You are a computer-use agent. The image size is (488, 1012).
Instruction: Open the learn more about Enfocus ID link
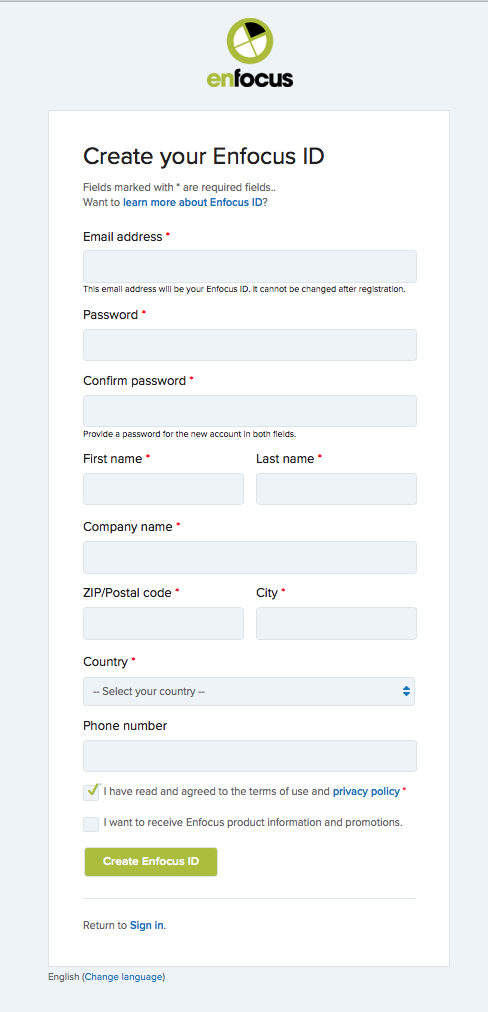192,202
